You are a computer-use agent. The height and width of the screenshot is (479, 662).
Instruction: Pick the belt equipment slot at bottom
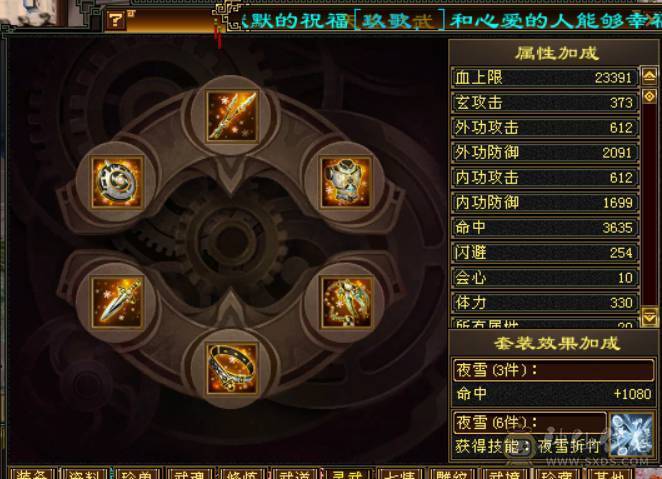tap(232, 368)
